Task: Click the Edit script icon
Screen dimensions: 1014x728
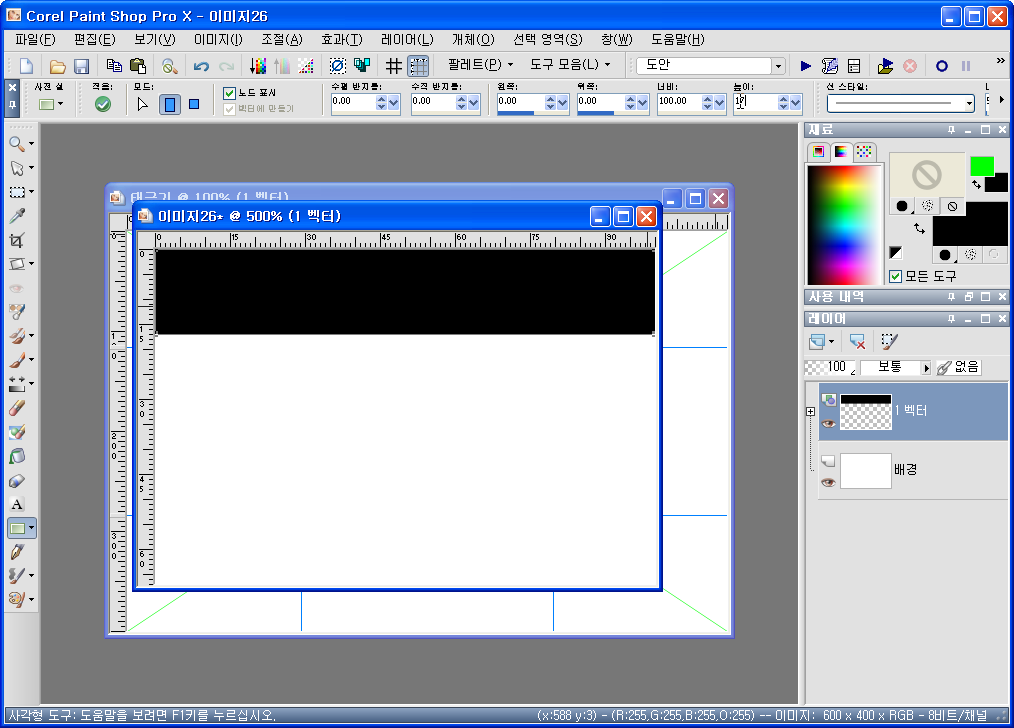Action: coord(830,65)
